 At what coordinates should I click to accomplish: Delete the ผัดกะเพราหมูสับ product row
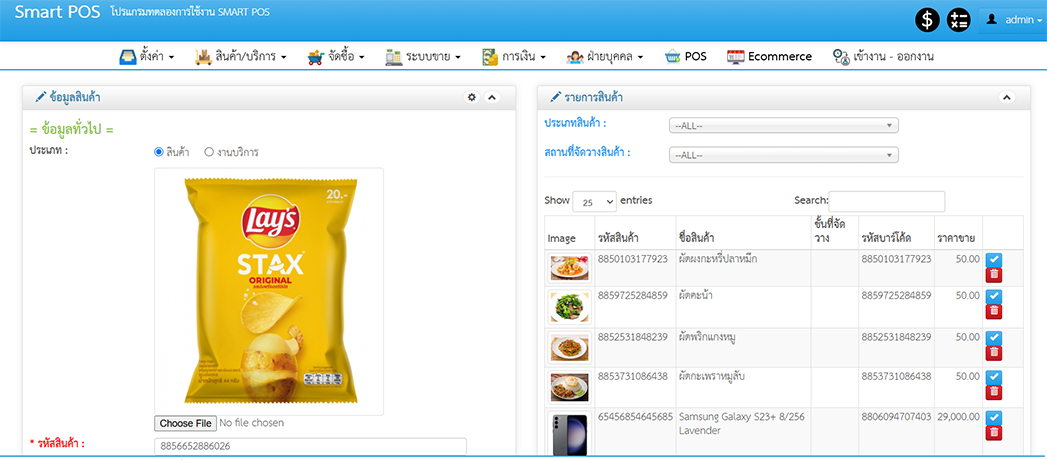point(994,393)
